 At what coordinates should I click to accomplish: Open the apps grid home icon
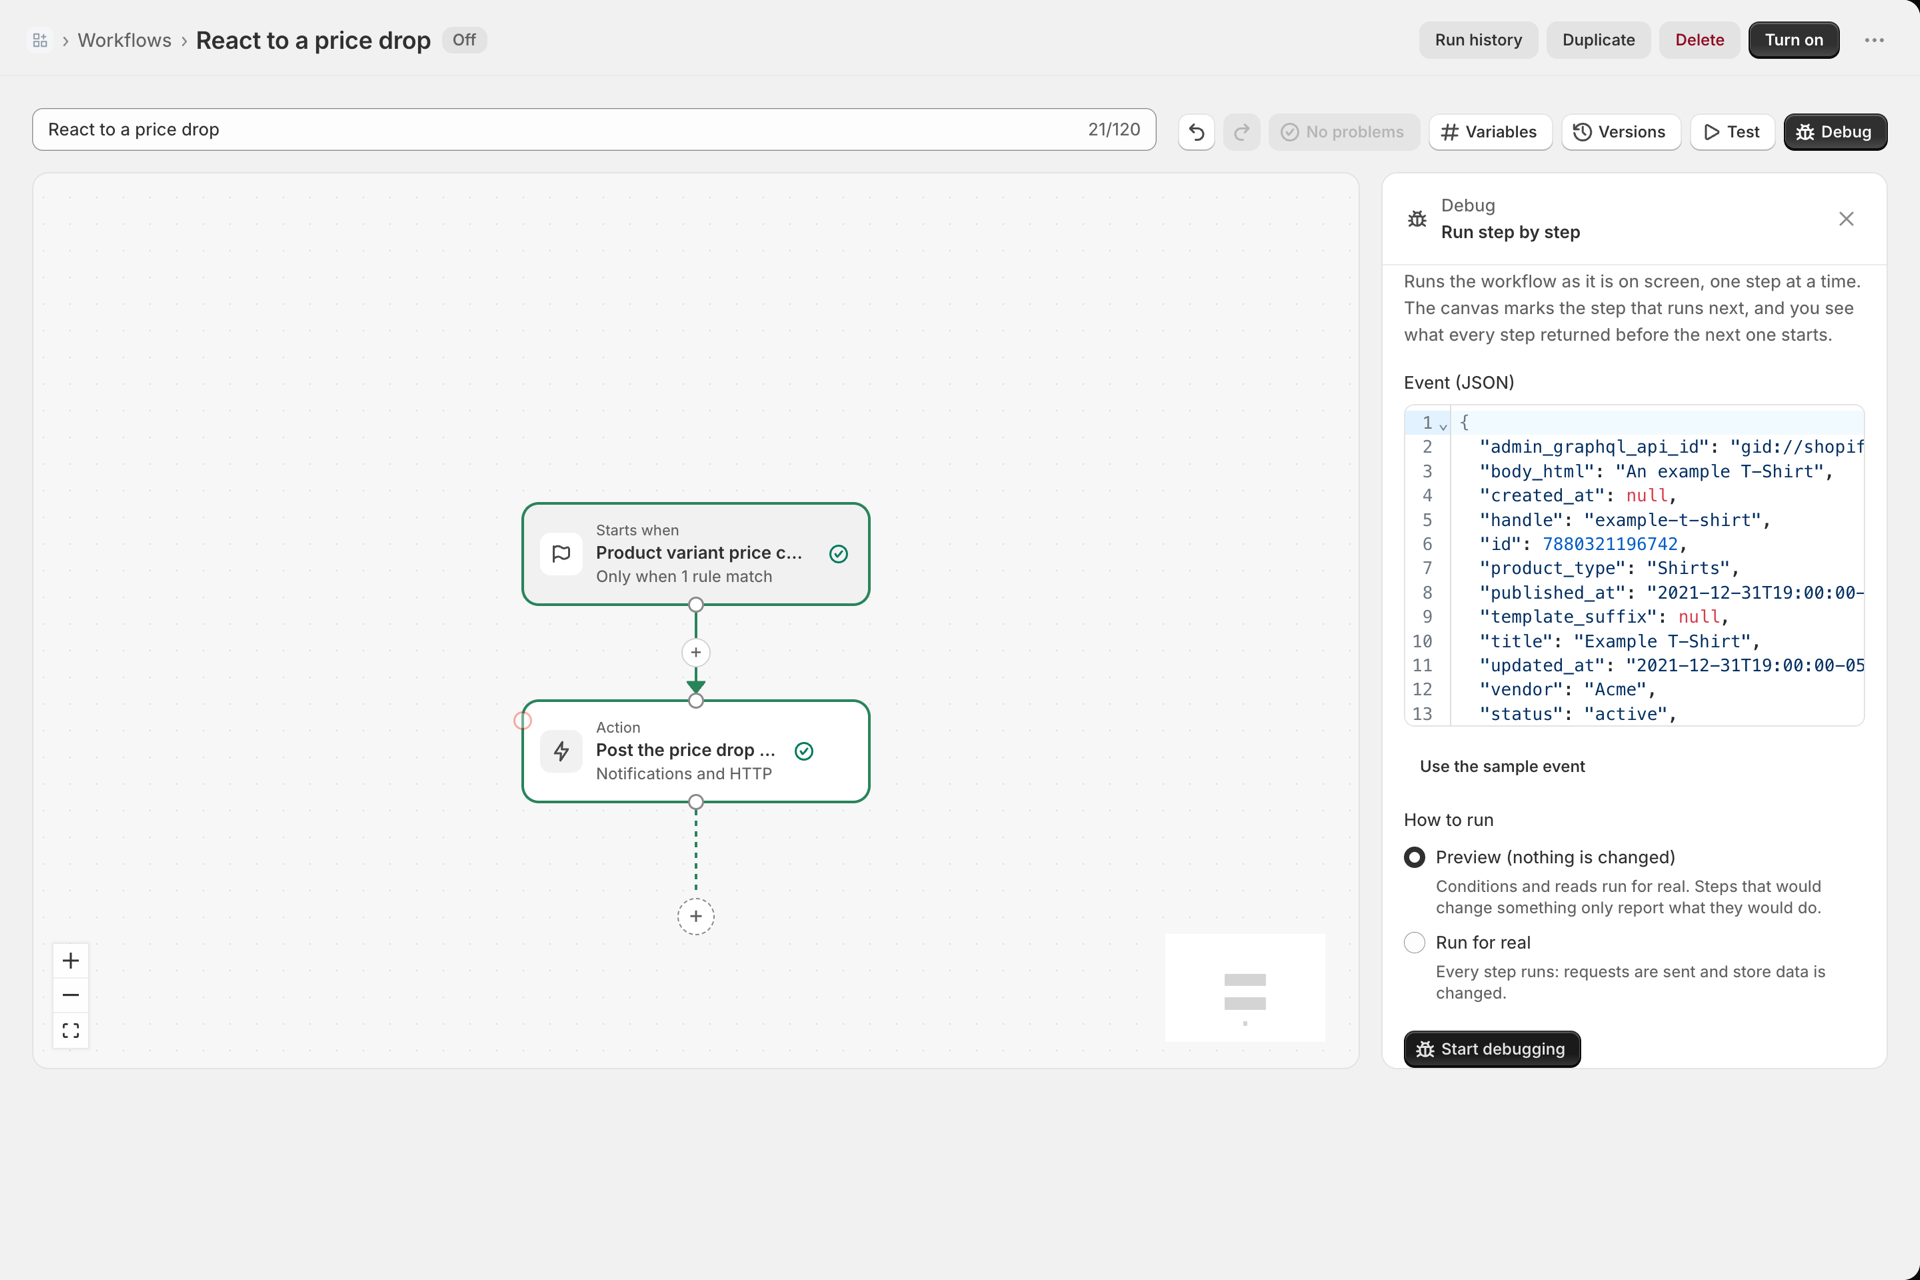click(40, 40)
